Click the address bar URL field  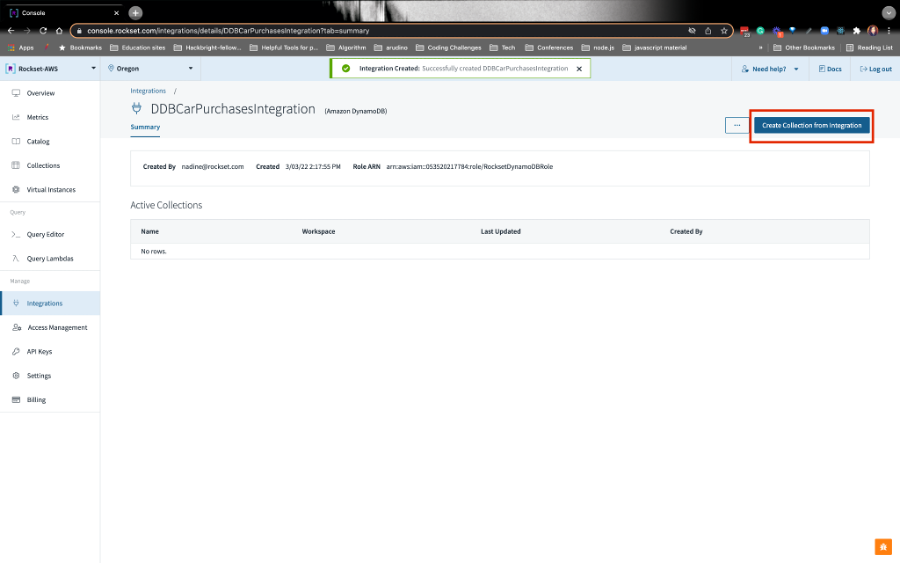(380, 31)
